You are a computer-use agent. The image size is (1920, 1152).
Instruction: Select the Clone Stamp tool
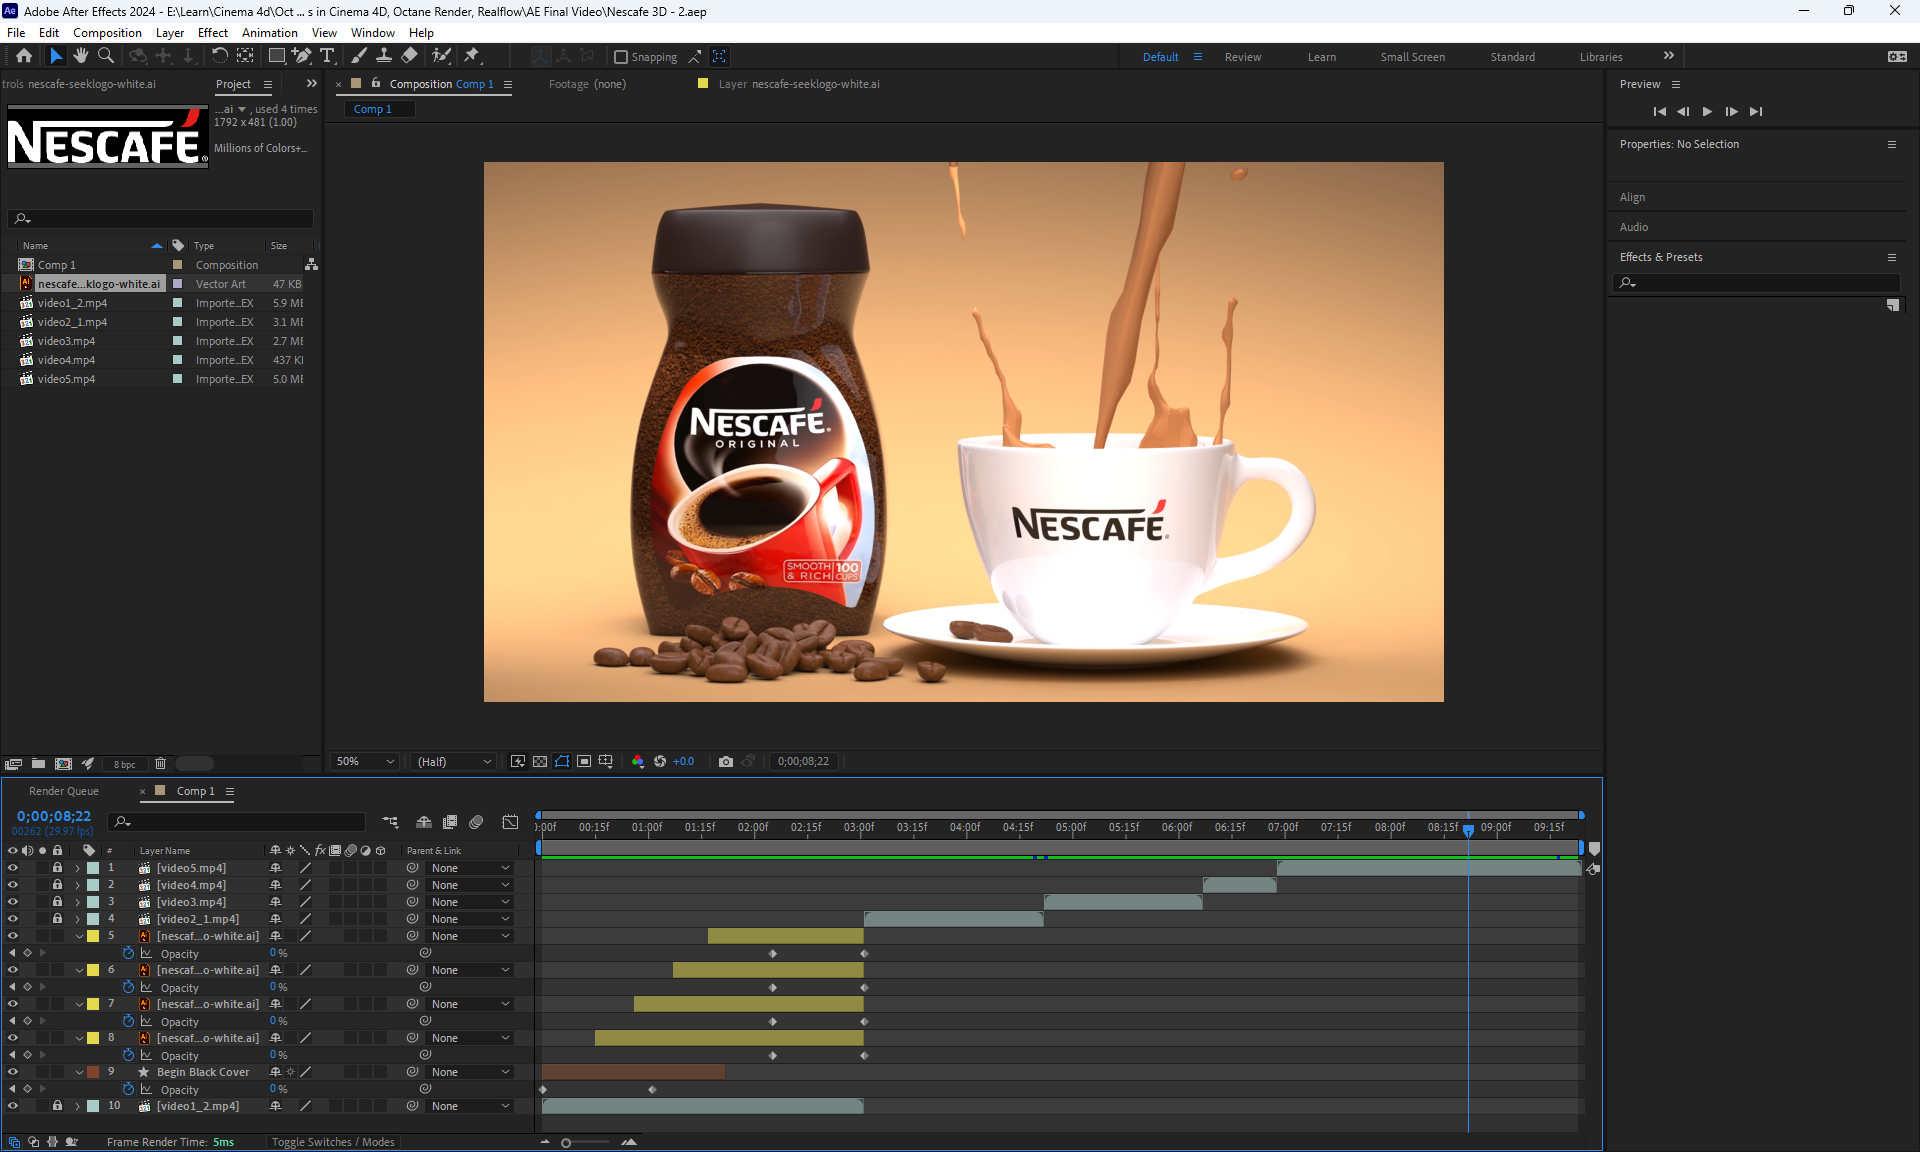coord(384,56)
